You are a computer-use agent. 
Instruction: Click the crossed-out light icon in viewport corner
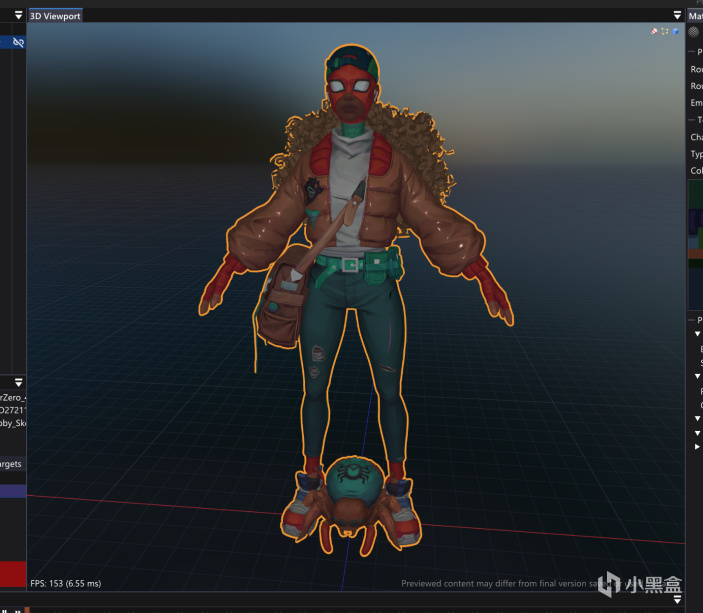coord(654,31)
